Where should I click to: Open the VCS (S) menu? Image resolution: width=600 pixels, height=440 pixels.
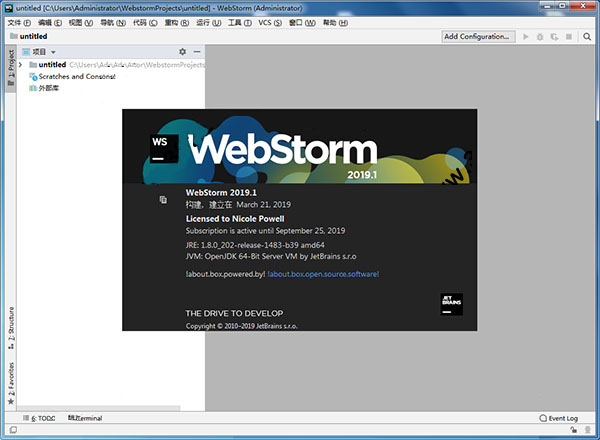point(270,23)
